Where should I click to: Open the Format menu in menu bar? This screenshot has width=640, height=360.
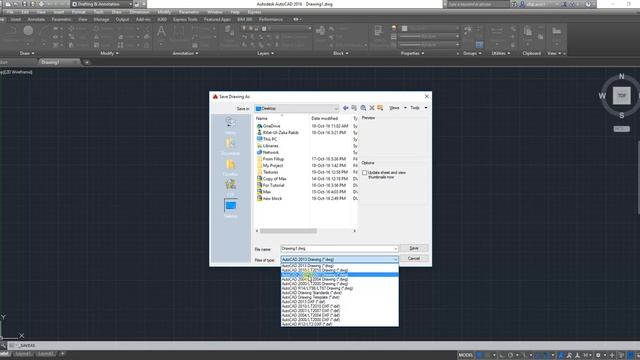click(x=78, y=12)
